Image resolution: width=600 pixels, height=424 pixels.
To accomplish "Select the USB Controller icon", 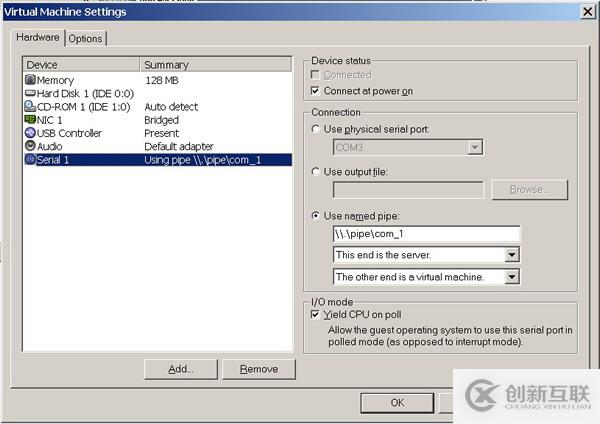I will coord(30,133).
